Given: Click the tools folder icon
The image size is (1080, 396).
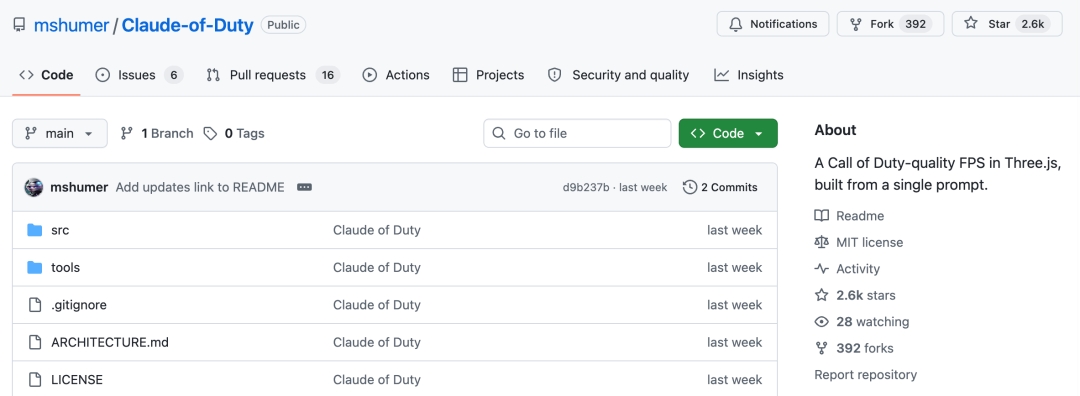Looking at the screenshot, I should click(34, 267).
